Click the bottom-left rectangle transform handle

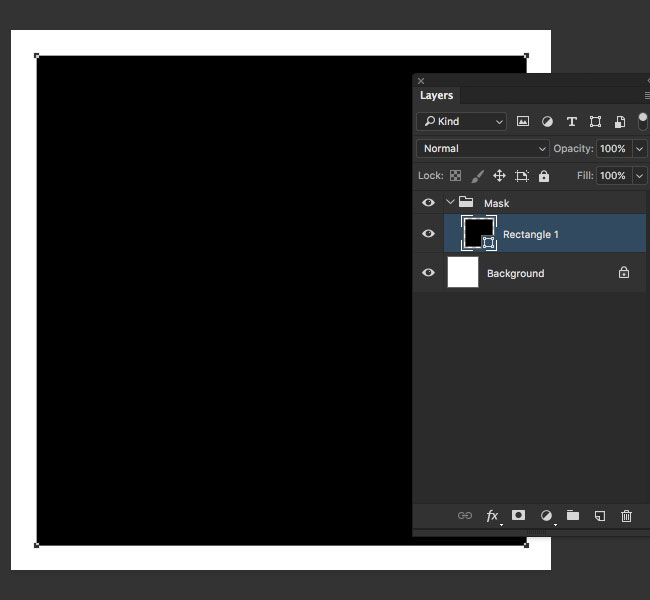(x=36, y=545)
